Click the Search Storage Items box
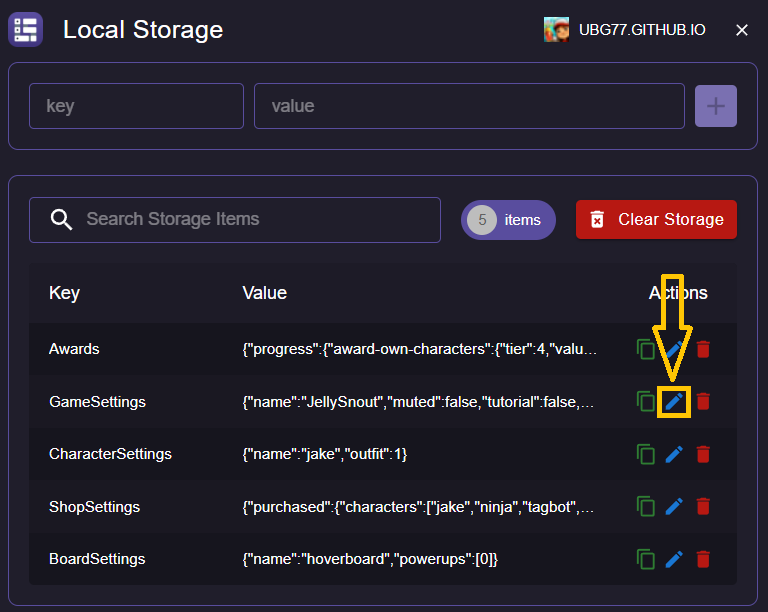The height and width of the screenshot is (612, 768). [250, 220]
